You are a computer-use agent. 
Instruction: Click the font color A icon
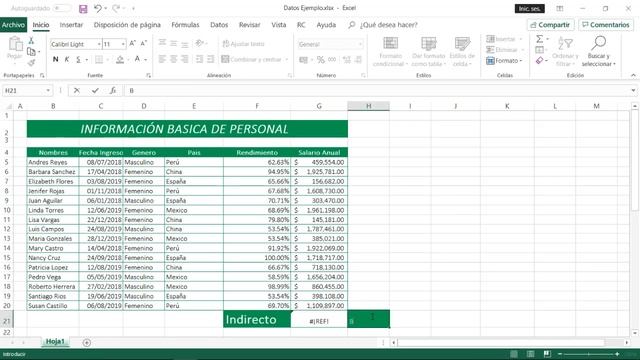click(x=138, y=60)
